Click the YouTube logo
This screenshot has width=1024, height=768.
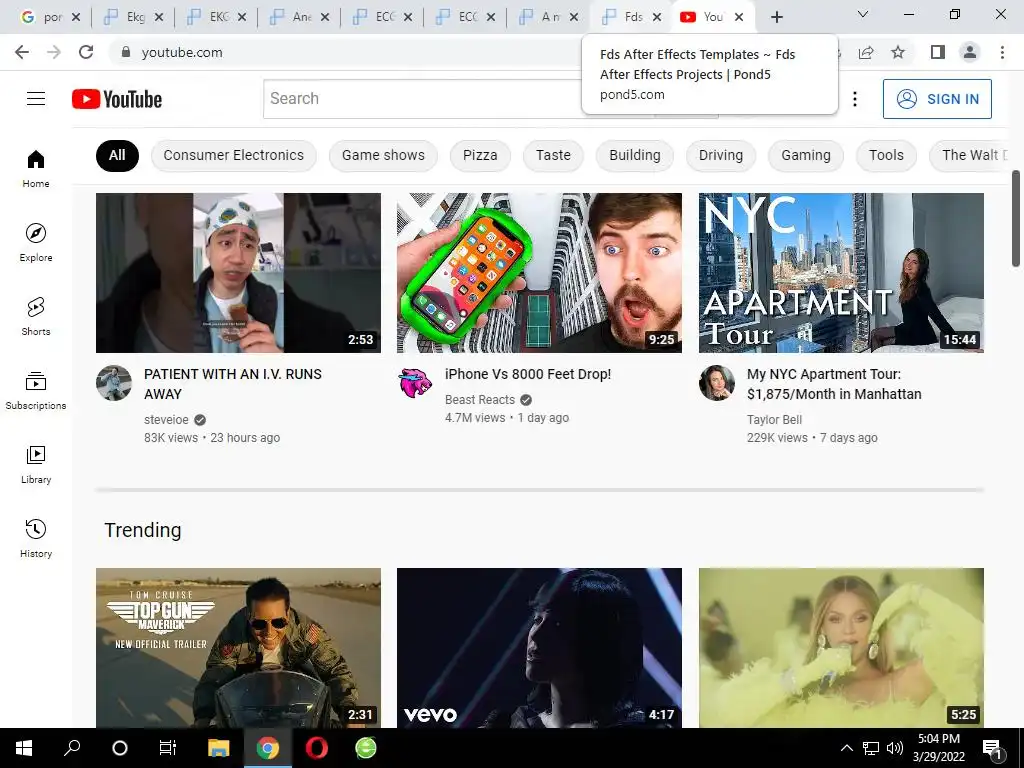[117, 99]
